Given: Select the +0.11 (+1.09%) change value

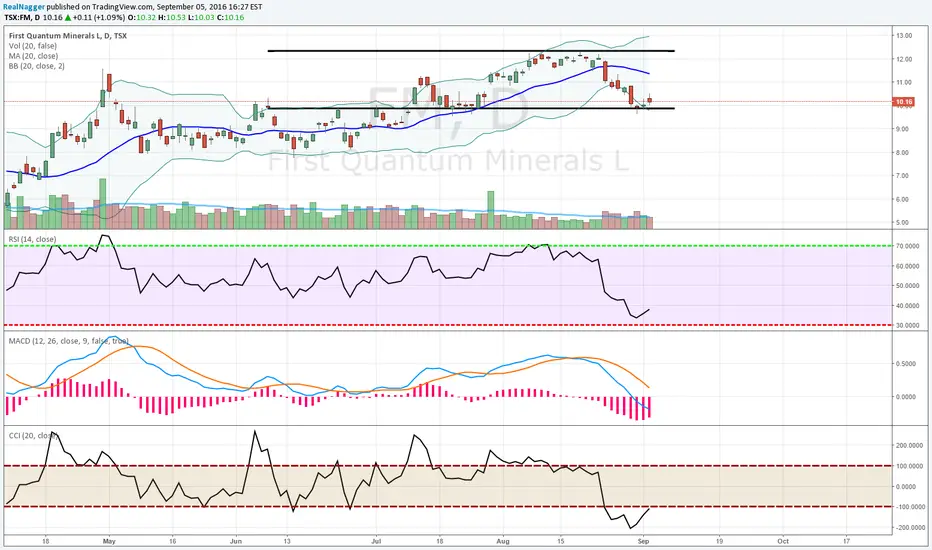Looking at the screenshot, I should pos(99,18).
